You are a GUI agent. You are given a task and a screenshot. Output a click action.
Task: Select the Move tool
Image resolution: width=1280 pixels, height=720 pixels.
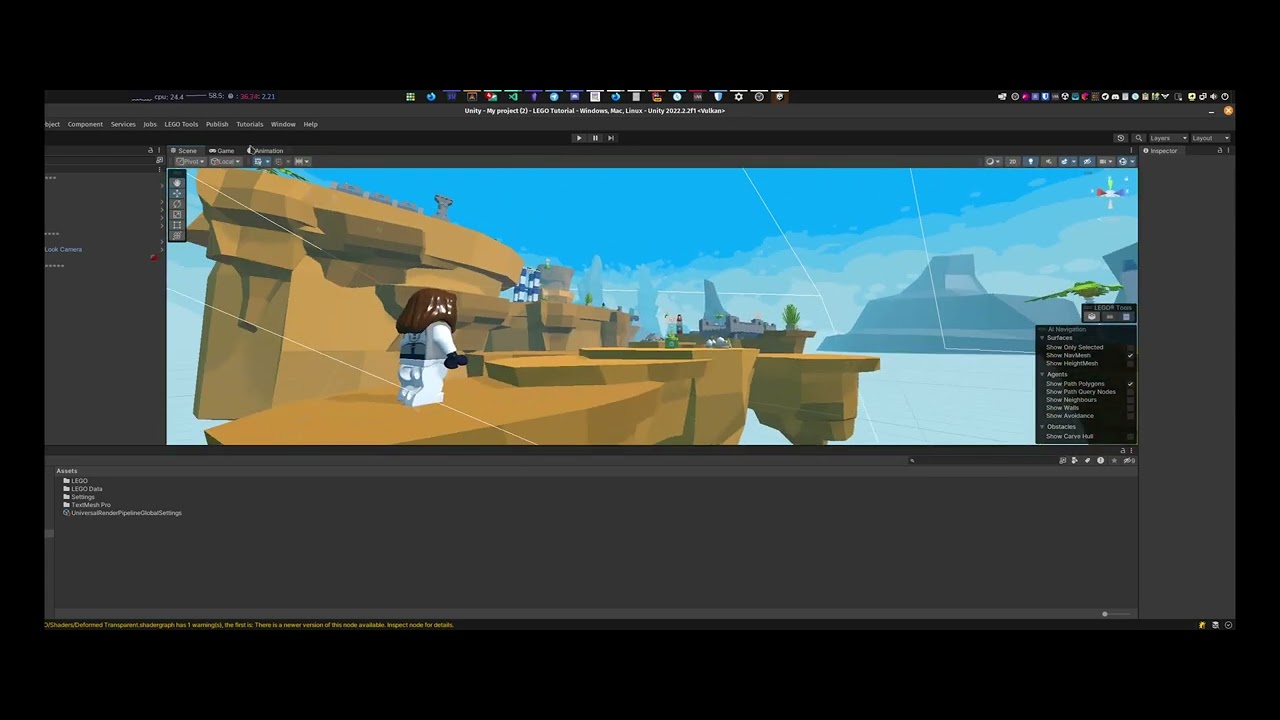point(177,193)
